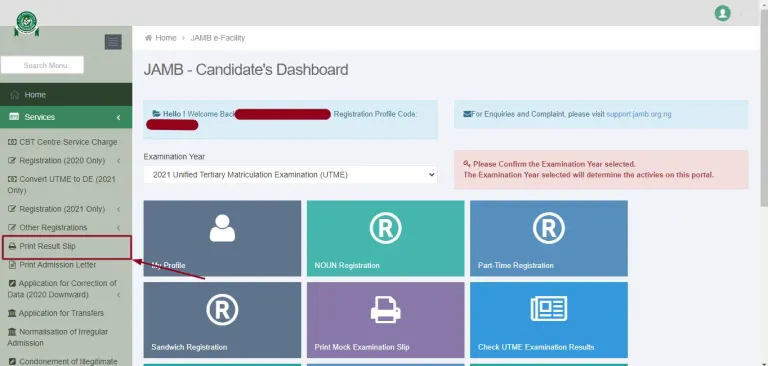This screenshot has width=768, height=366.
Task: Open the My Profile tile
Action: pyautogui.click(x=222, y=238)
